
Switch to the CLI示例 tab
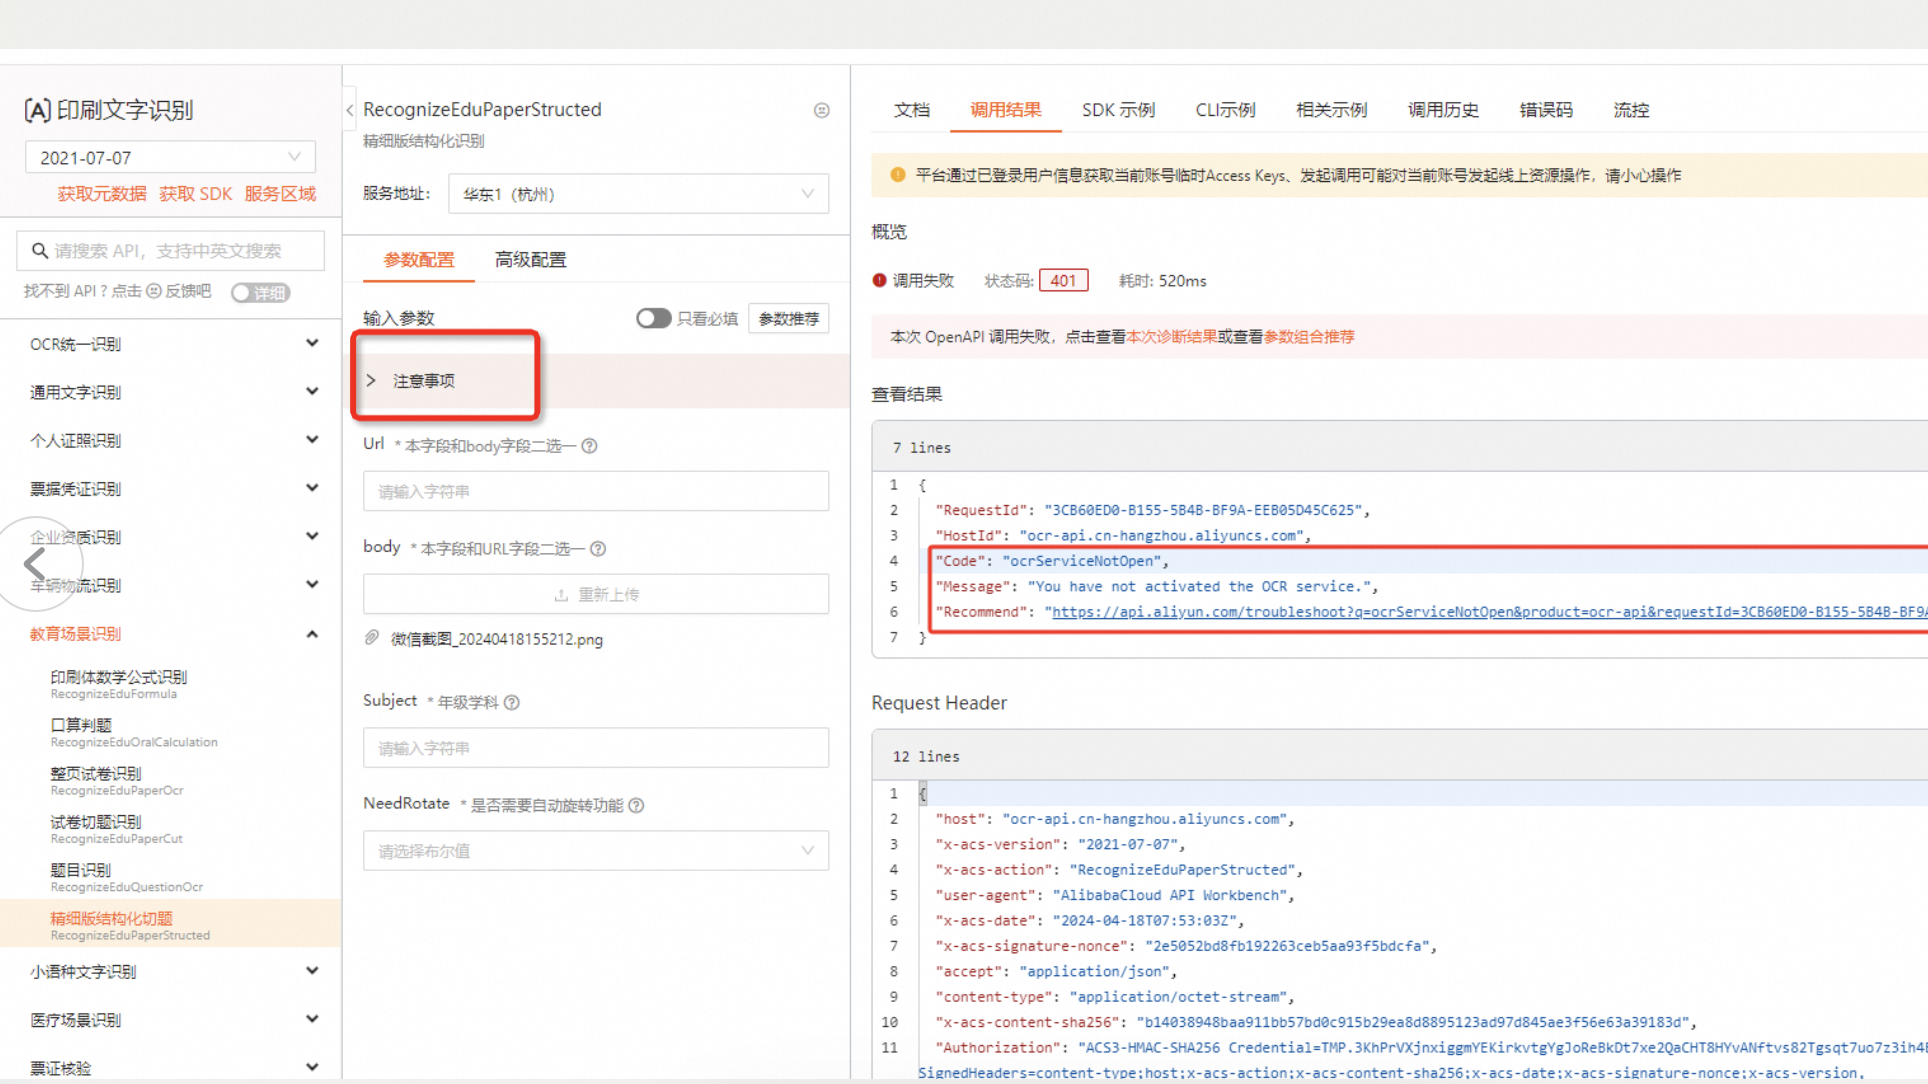[x=1225, y=110]
